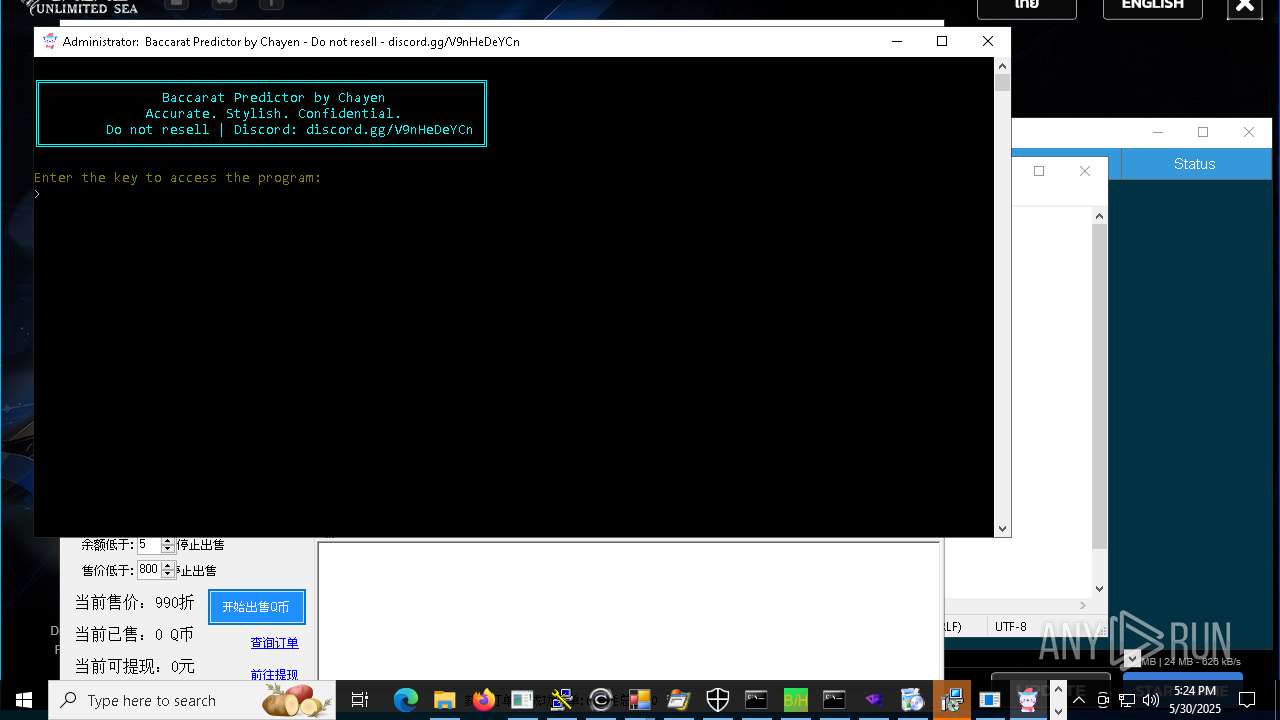
Task: Click 开始出售Q币 button
Action: (x=256, y=607)
